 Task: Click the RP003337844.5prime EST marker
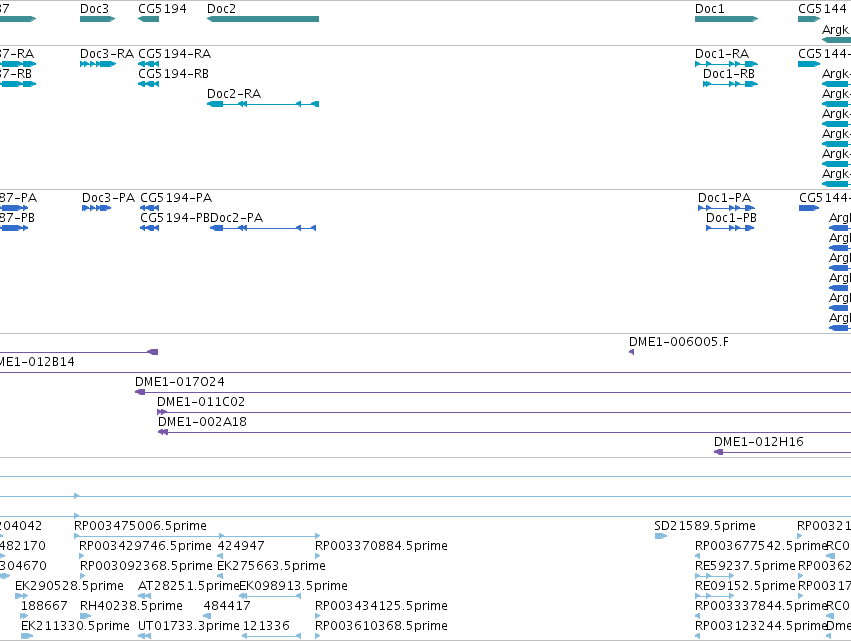(697, 616)
